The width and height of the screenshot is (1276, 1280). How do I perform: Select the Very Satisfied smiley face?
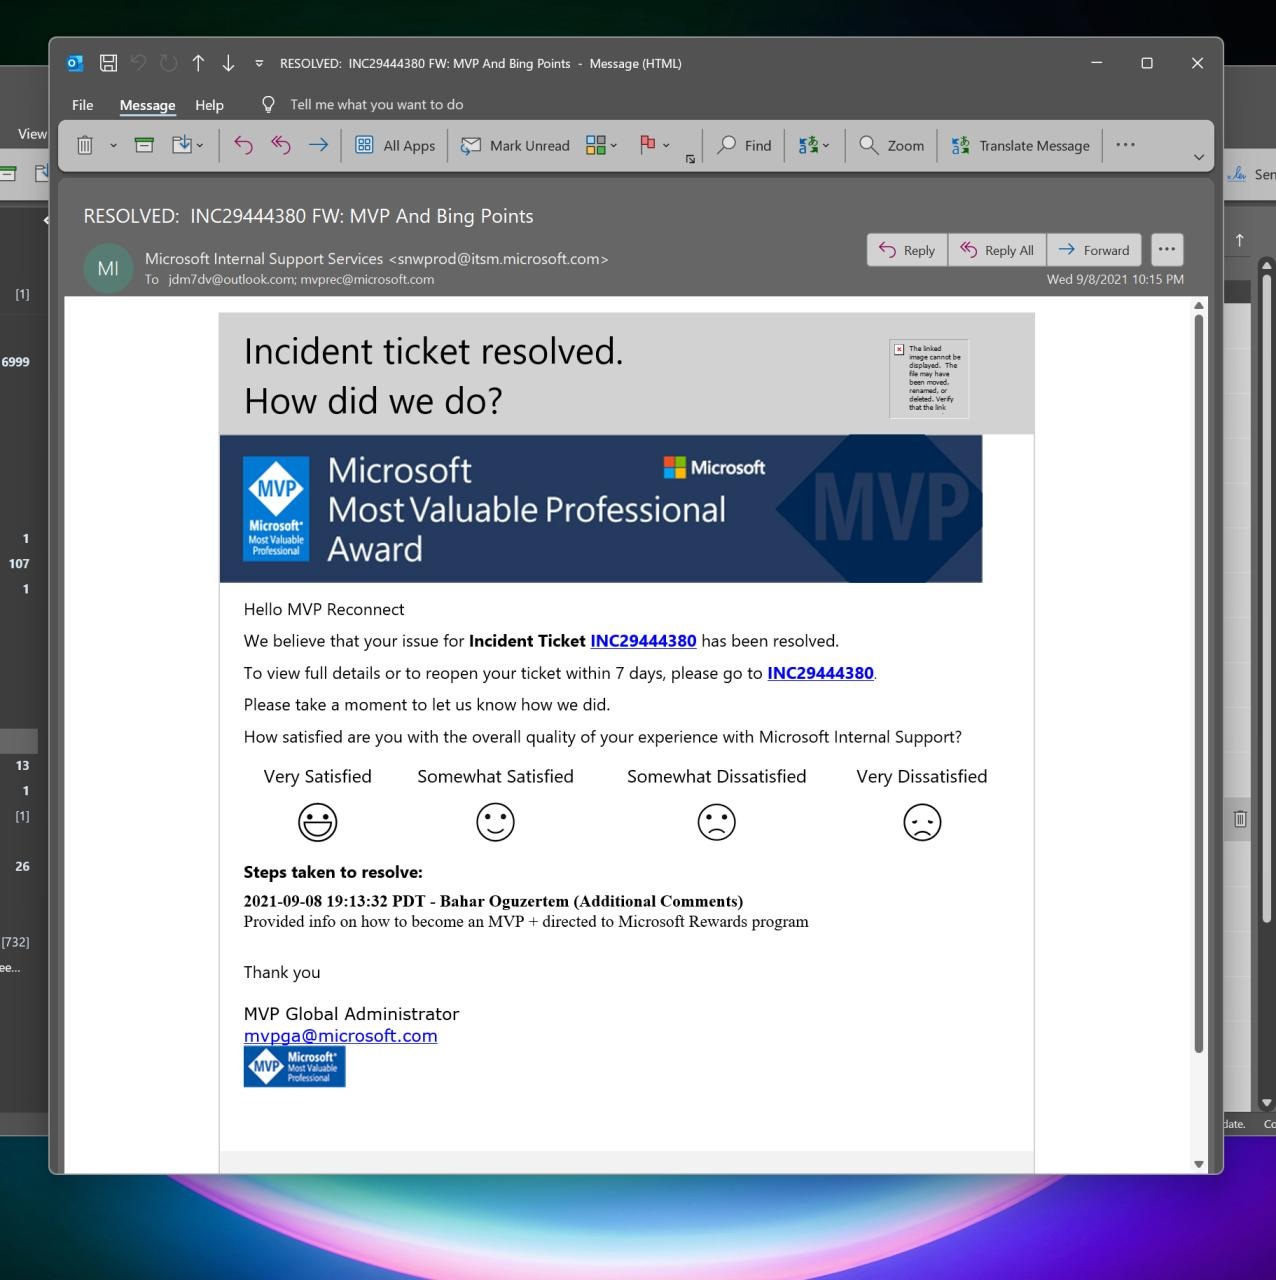point(318,822)
